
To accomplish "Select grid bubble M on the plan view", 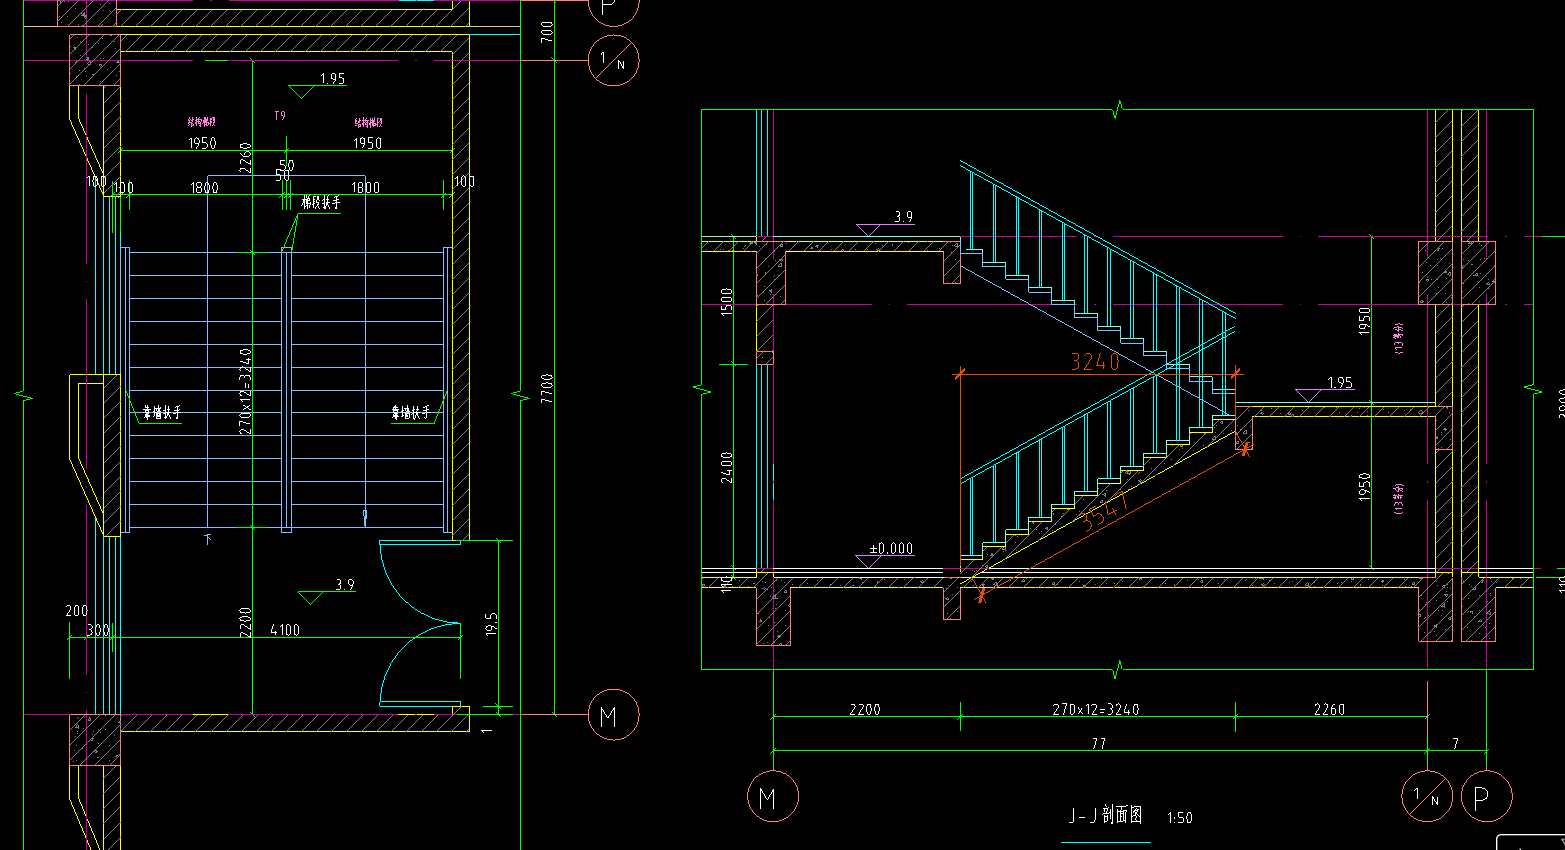I will point(613,715).
